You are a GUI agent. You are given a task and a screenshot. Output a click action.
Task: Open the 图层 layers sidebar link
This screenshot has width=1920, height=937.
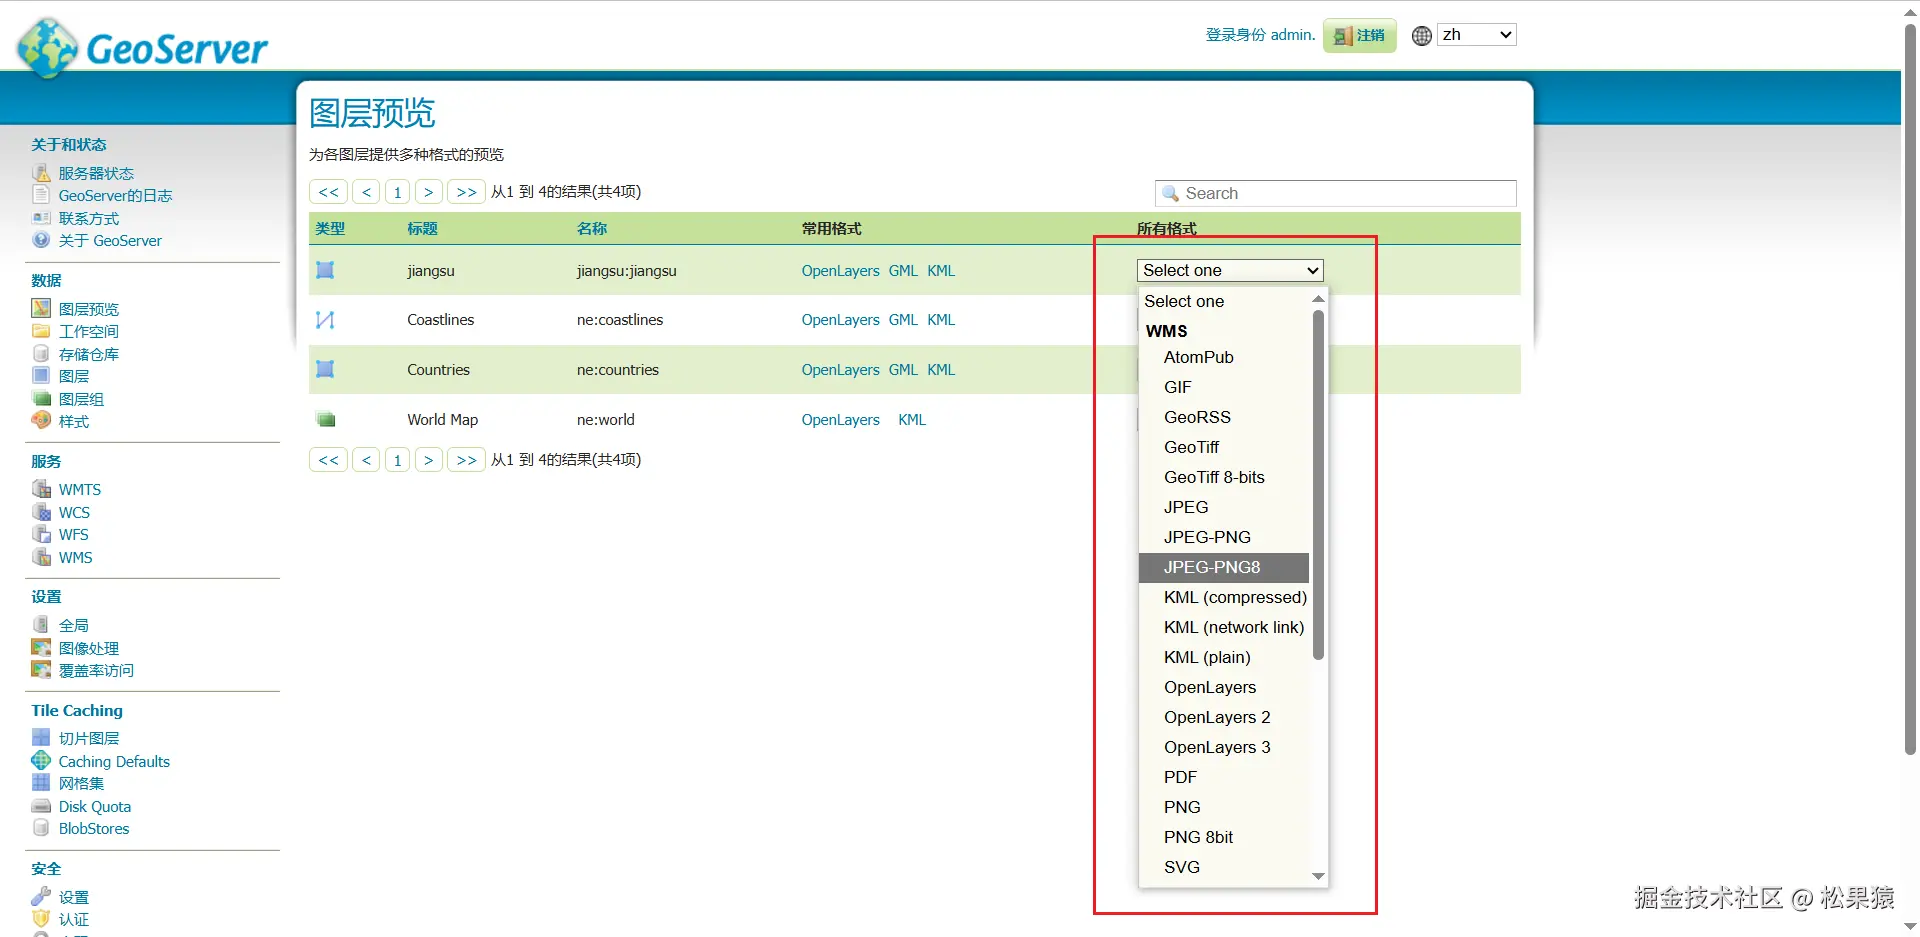[74, 376]
